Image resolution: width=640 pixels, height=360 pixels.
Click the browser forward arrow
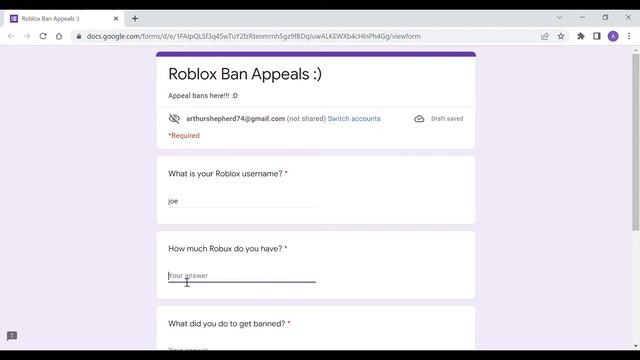(x=27, y=36)
